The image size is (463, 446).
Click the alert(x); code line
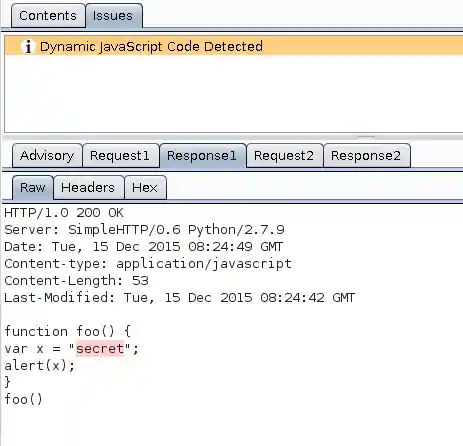pos(40,365)
